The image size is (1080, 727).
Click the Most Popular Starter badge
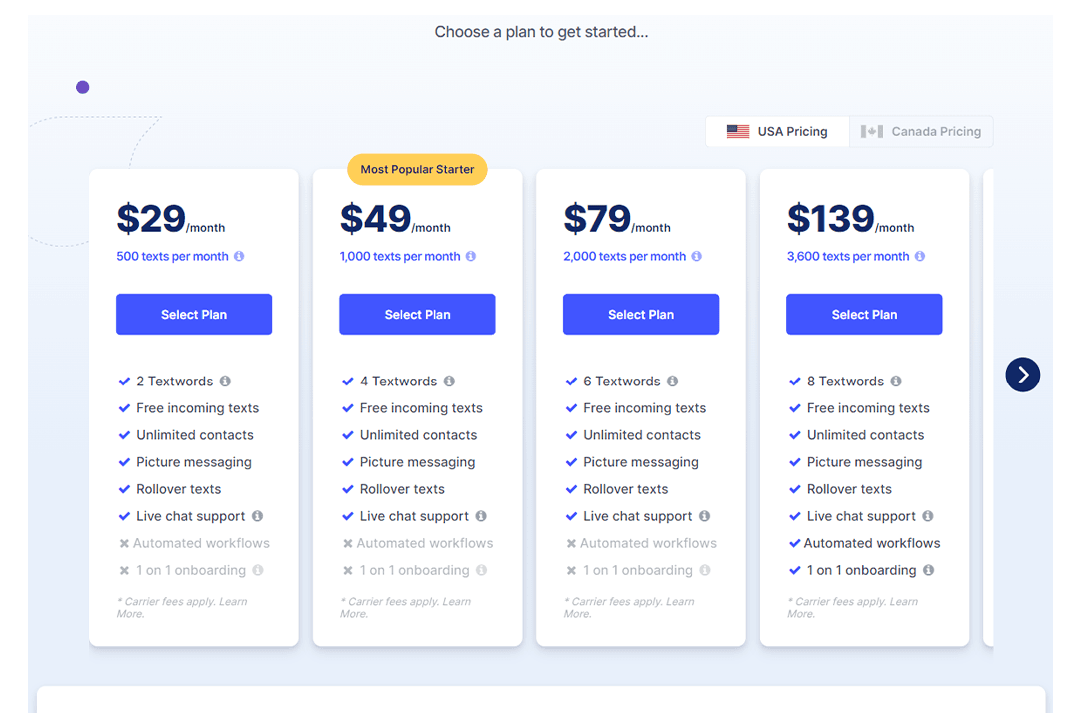click(417, 169)
